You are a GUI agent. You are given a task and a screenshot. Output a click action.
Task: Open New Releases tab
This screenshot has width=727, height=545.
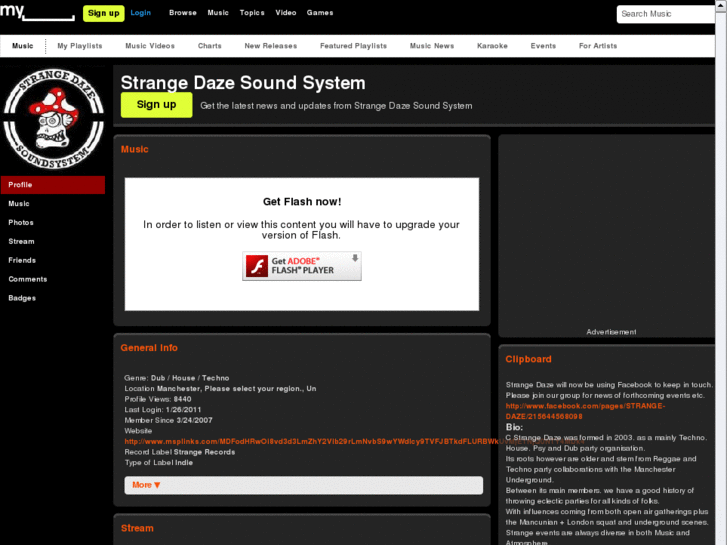click(271, 46)
